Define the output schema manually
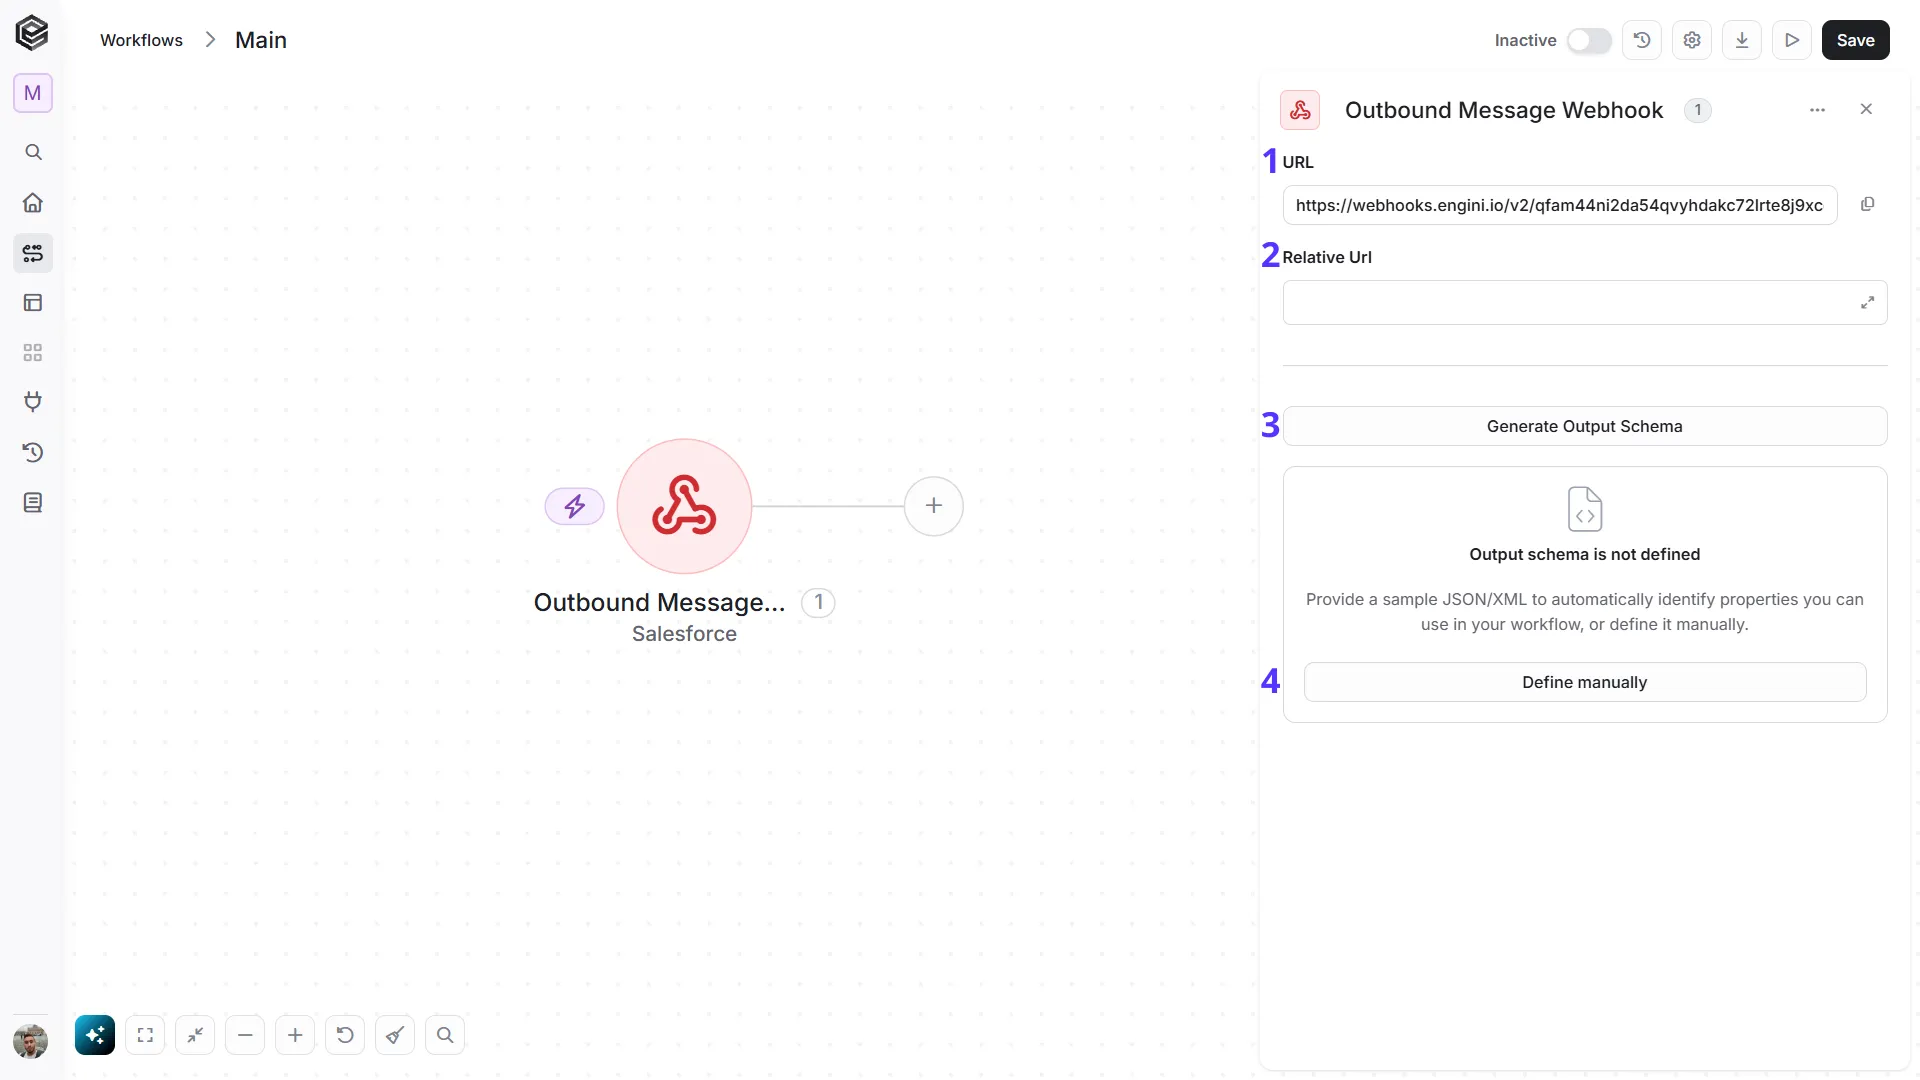This screenshot has width=1920, height=1080. pyautogui.click(x=1585, y=682)
